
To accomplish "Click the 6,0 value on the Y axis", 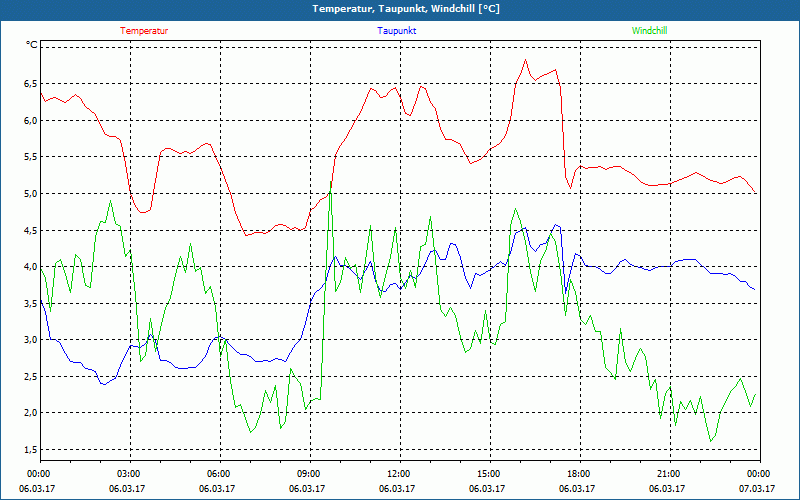I will [x=31, y=120].
